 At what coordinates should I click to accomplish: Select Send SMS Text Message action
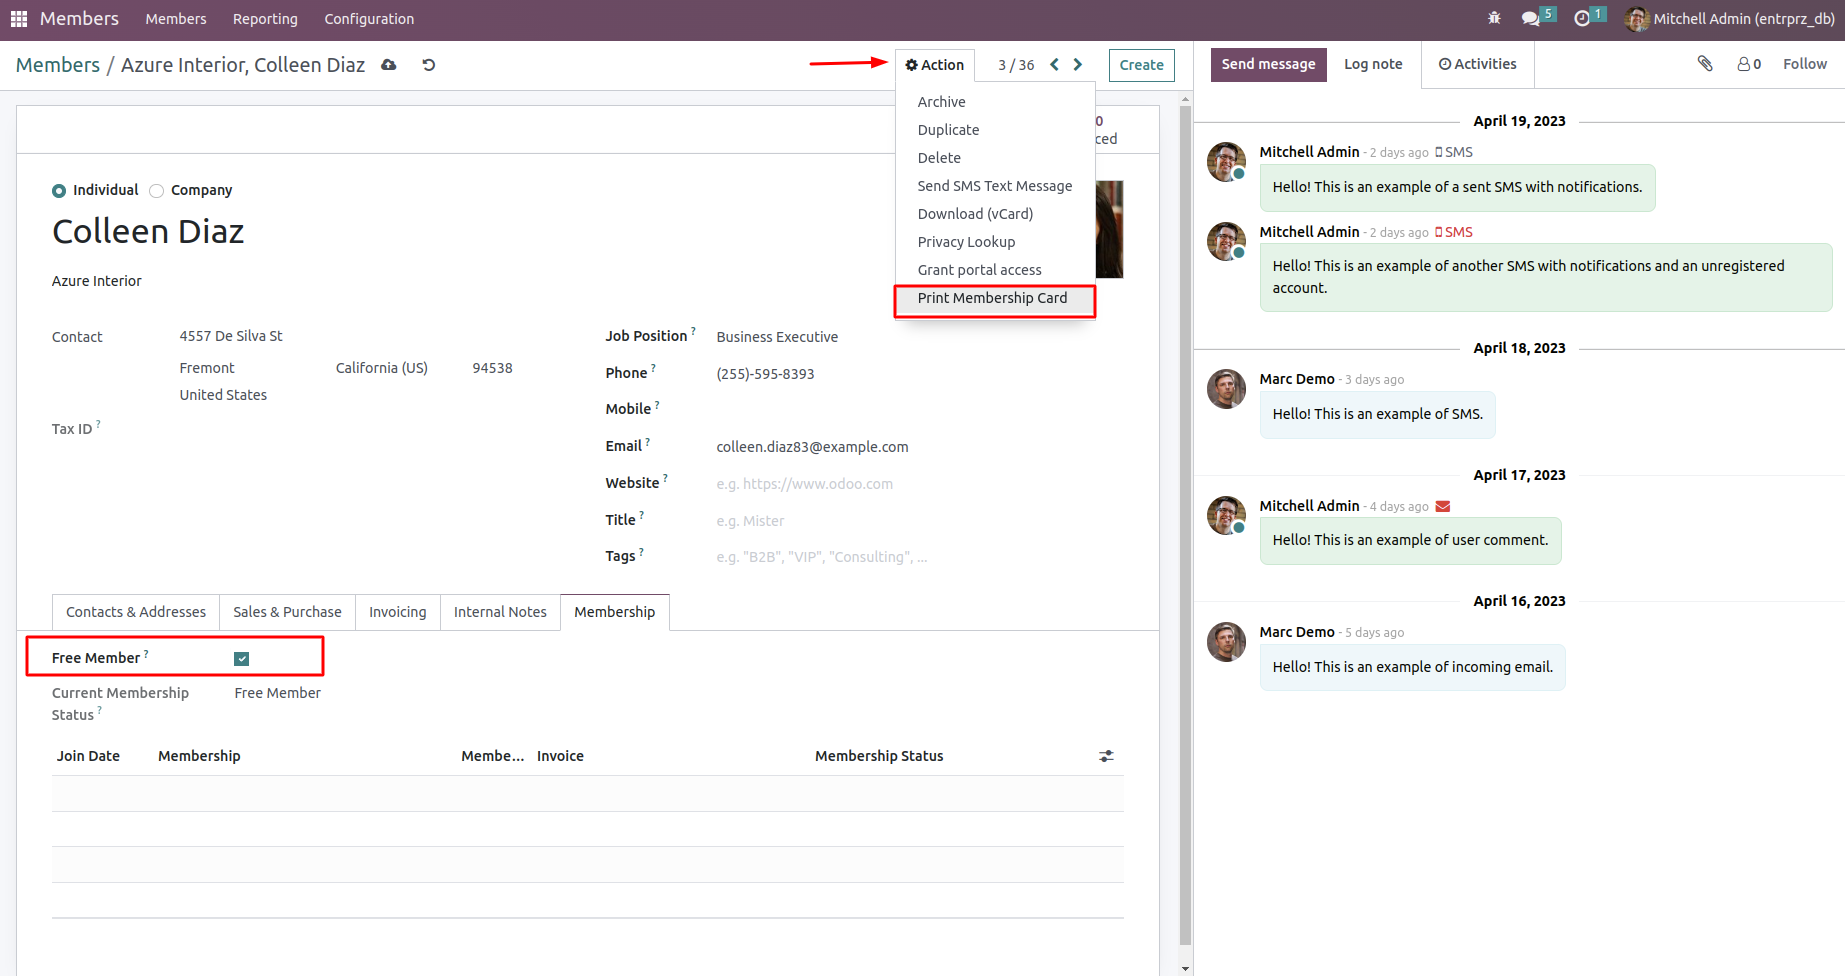[995, 186]
